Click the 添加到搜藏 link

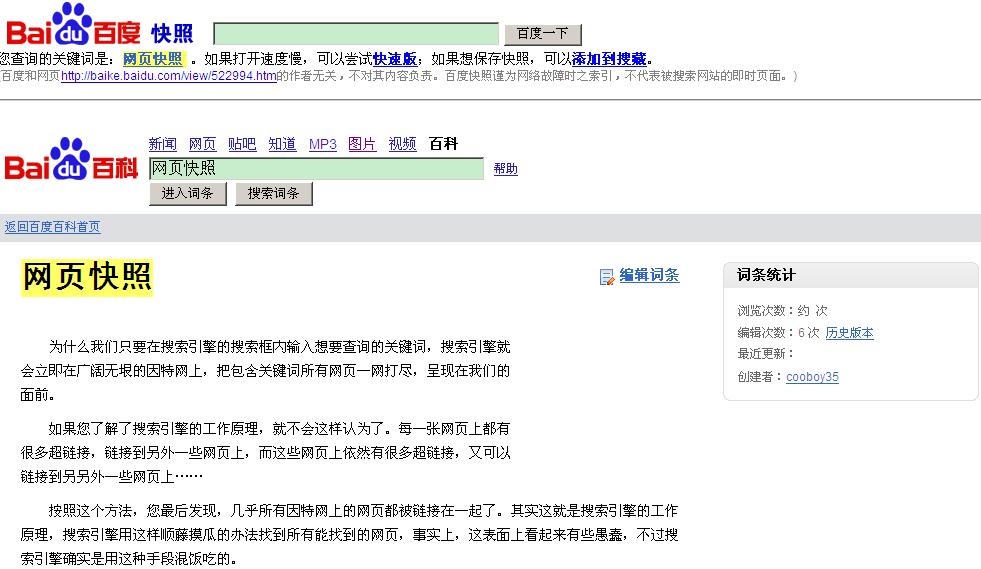(608, 59)
